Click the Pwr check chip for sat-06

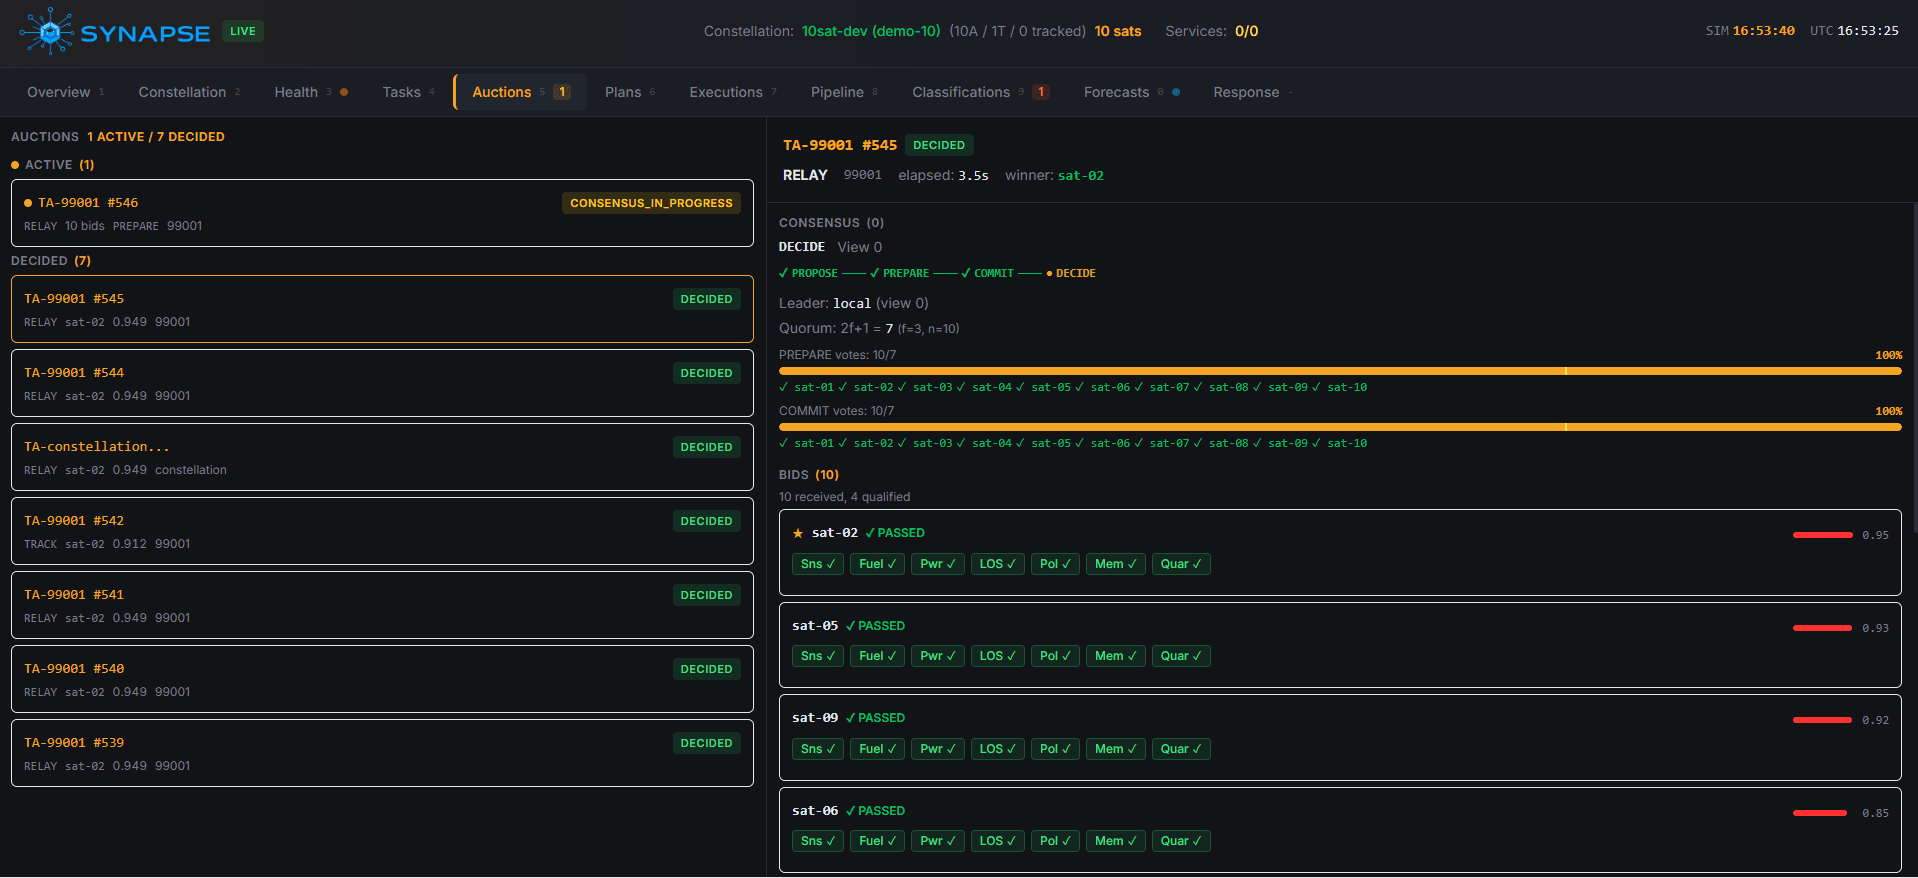(938, 841)
